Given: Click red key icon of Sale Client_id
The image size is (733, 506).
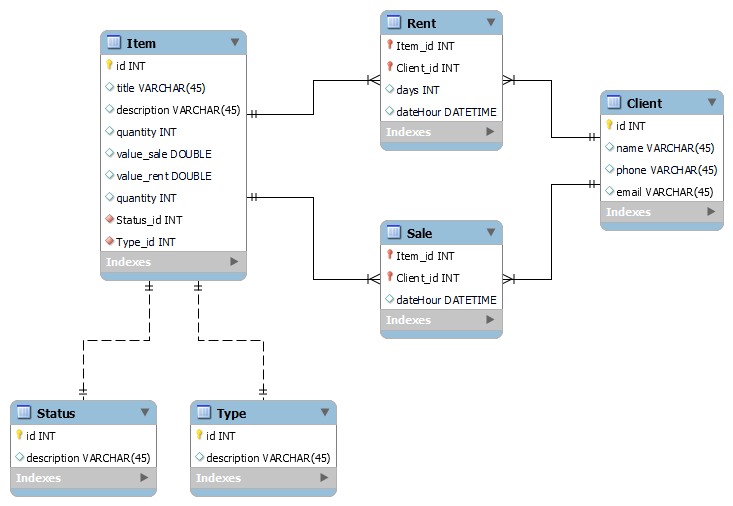Looking at the screenshot, I should point(390,276).
